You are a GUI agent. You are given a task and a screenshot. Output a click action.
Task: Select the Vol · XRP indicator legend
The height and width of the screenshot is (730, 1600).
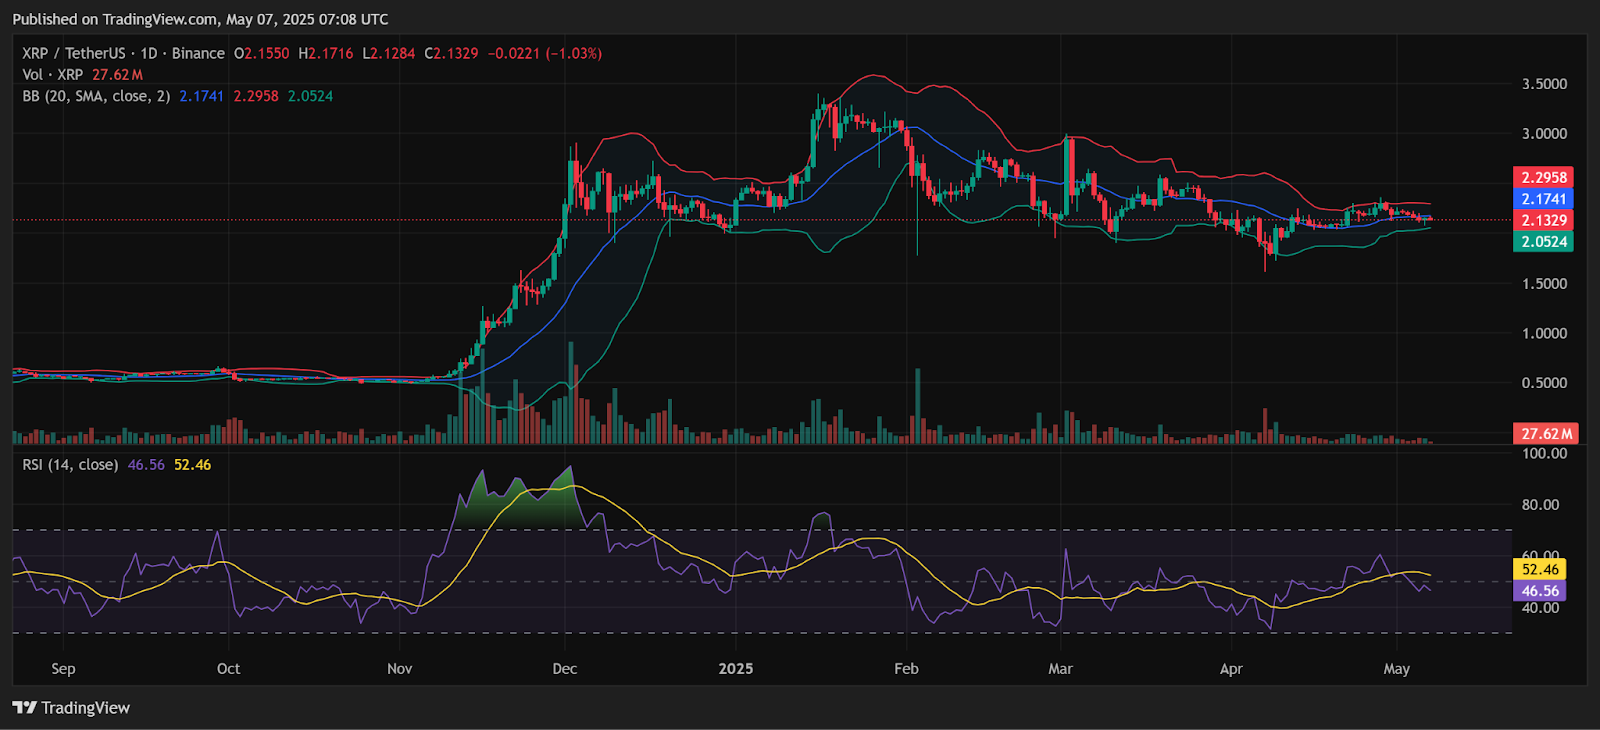53,75
